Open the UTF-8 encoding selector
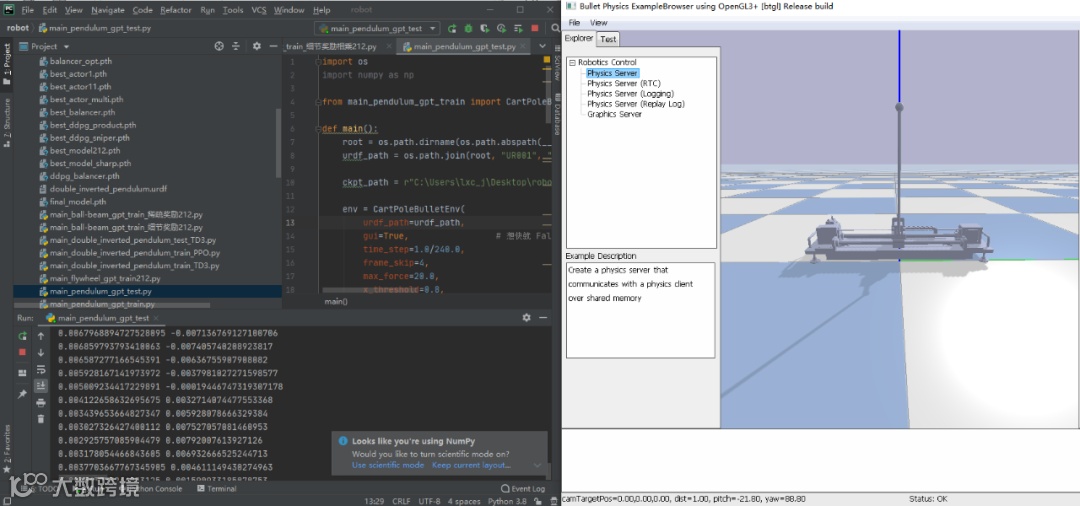1080x506 pixels. pyautogui.click(x=429, y=501)
